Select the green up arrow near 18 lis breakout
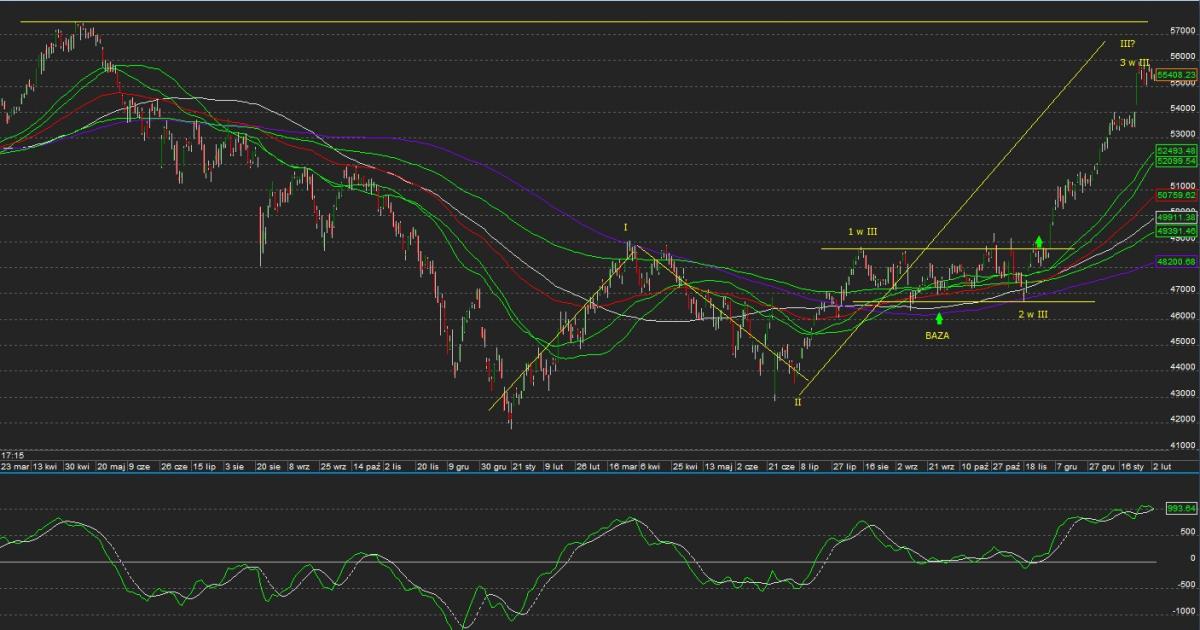Screen dimensions: 1200x630 click(x=1040, y=241)
